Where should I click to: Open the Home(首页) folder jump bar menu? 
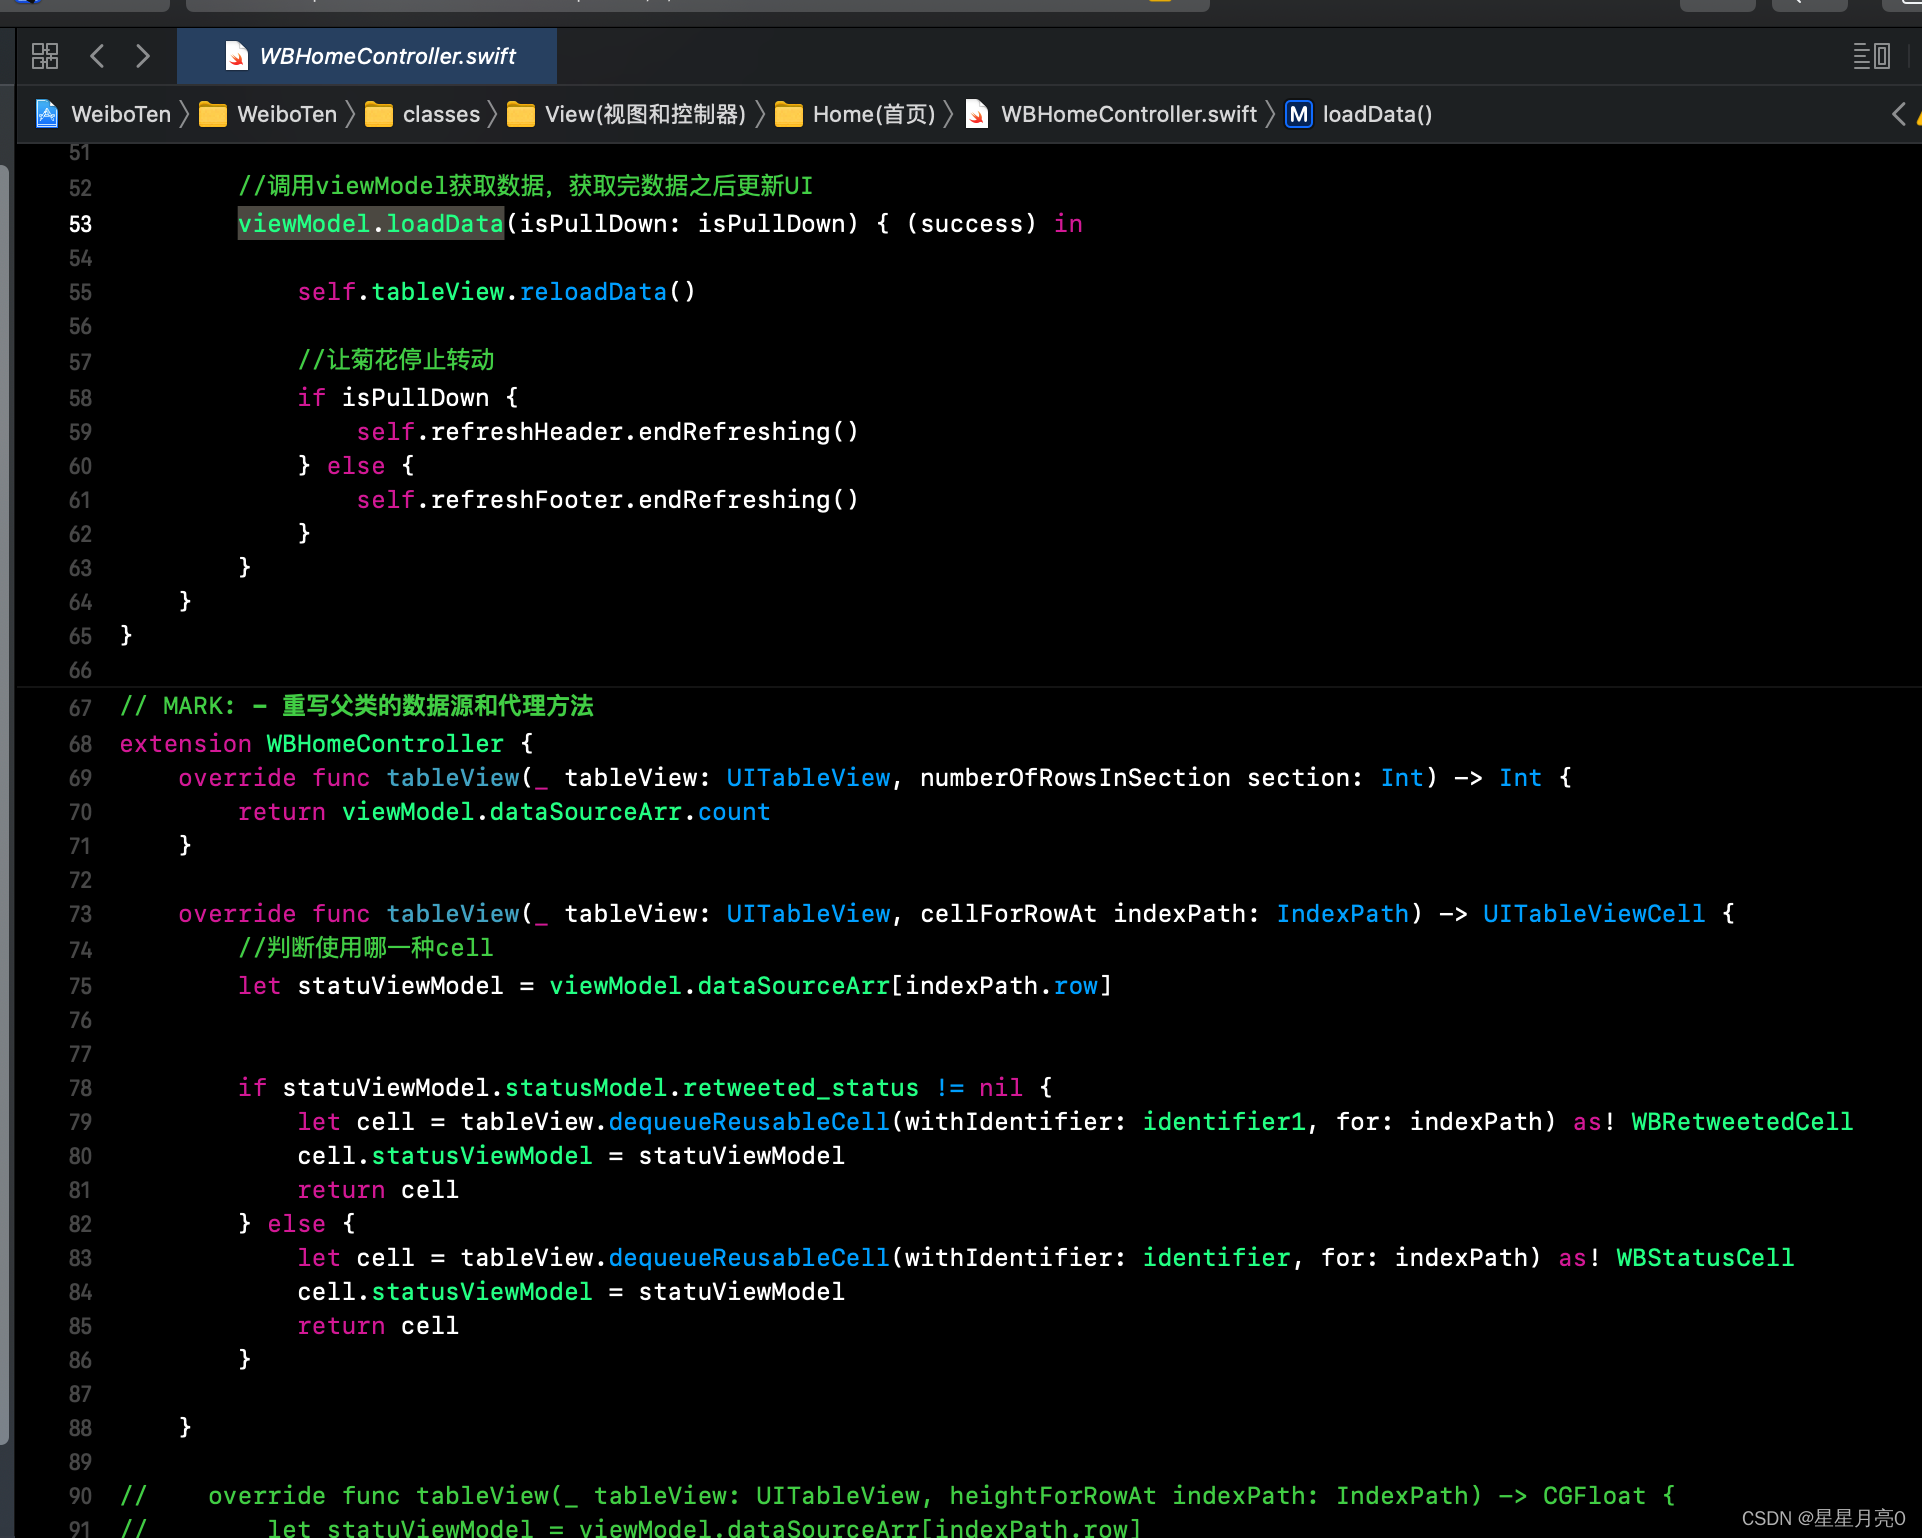(x=873, y=114)
